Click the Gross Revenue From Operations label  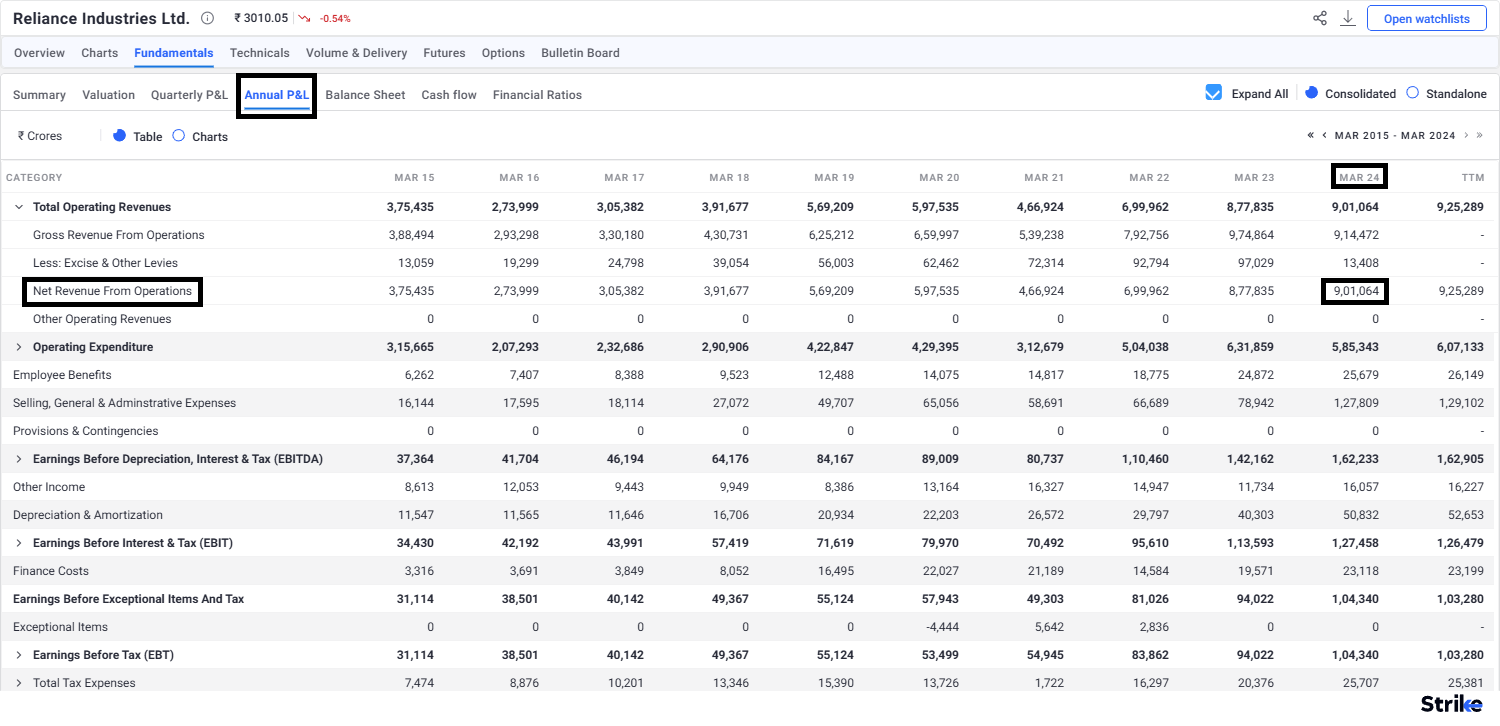click(118, 235)
